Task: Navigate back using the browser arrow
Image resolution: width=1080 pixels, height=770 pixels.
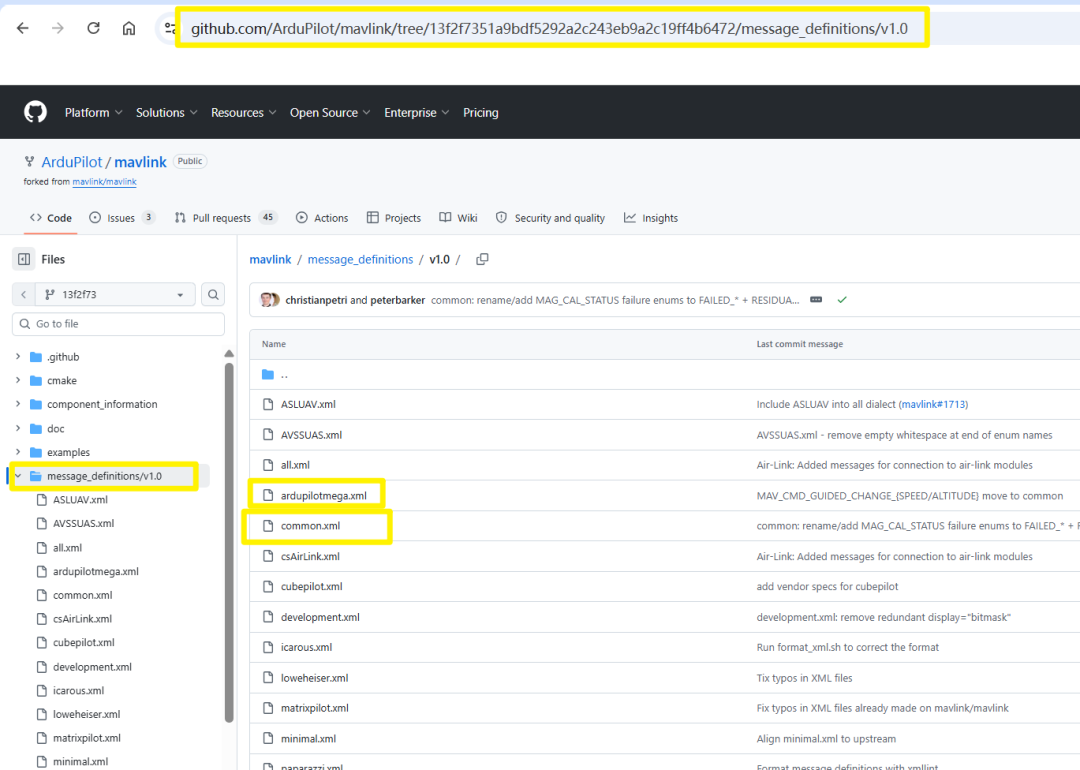Action: click(23, 28)
